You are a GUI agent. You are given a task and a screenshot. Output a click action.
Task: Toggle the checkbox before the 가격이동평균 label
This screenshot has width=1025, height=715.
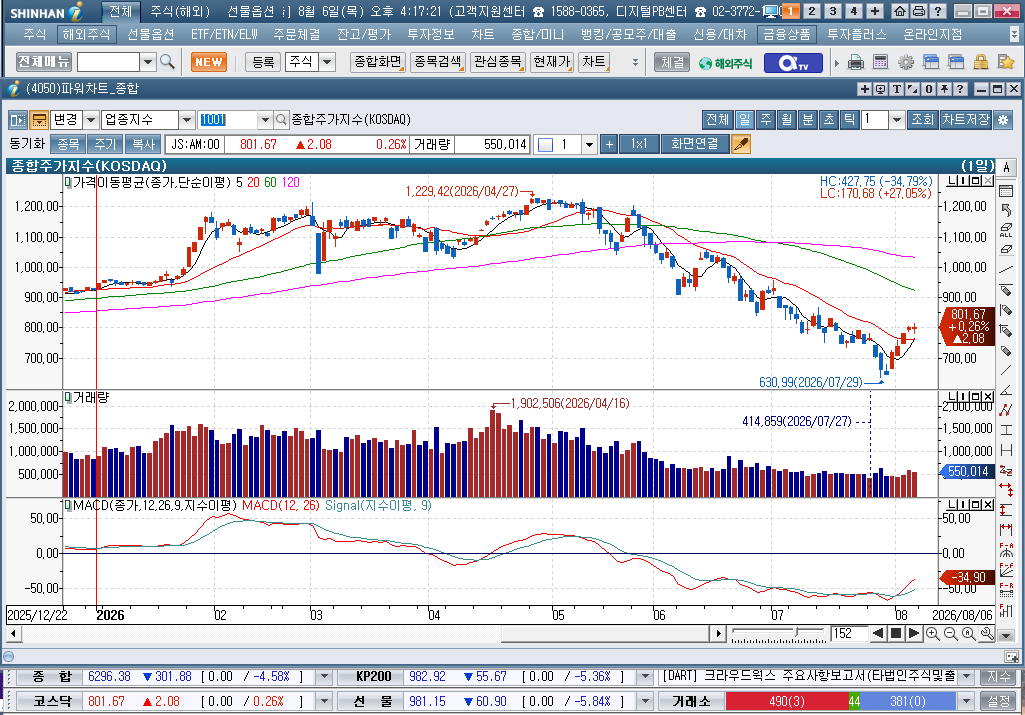click(67, 182)
